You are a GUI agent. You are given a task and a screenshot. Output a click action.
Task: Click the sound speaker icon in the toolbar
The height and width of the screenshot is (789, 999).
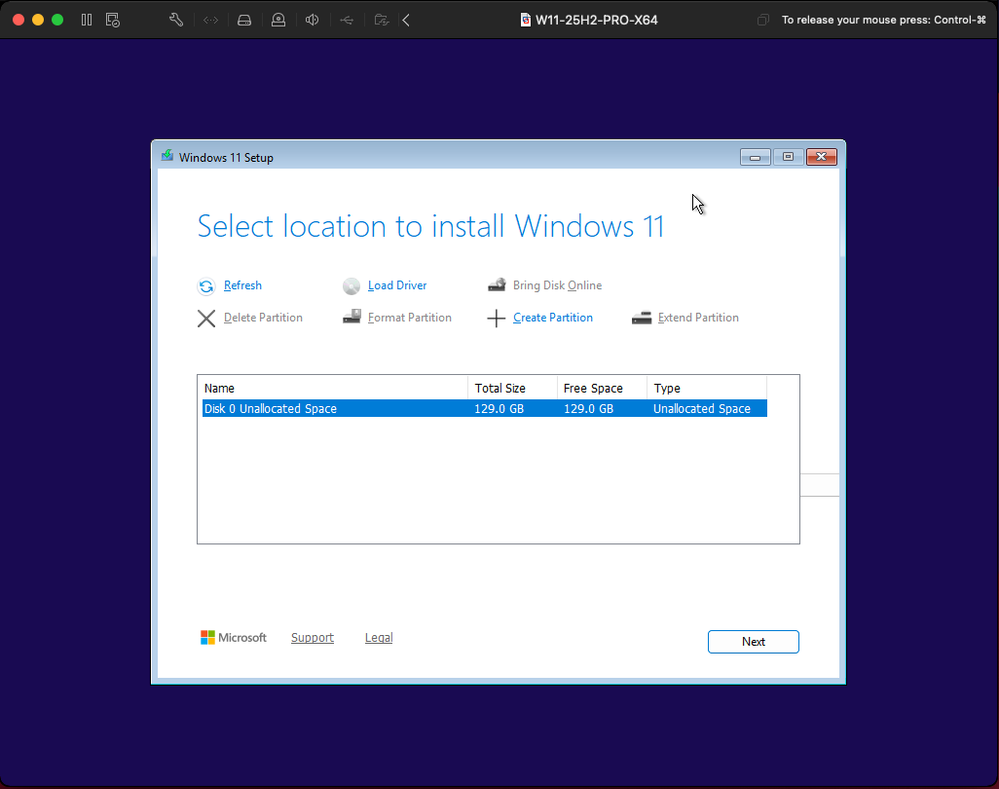click(312, 20)
